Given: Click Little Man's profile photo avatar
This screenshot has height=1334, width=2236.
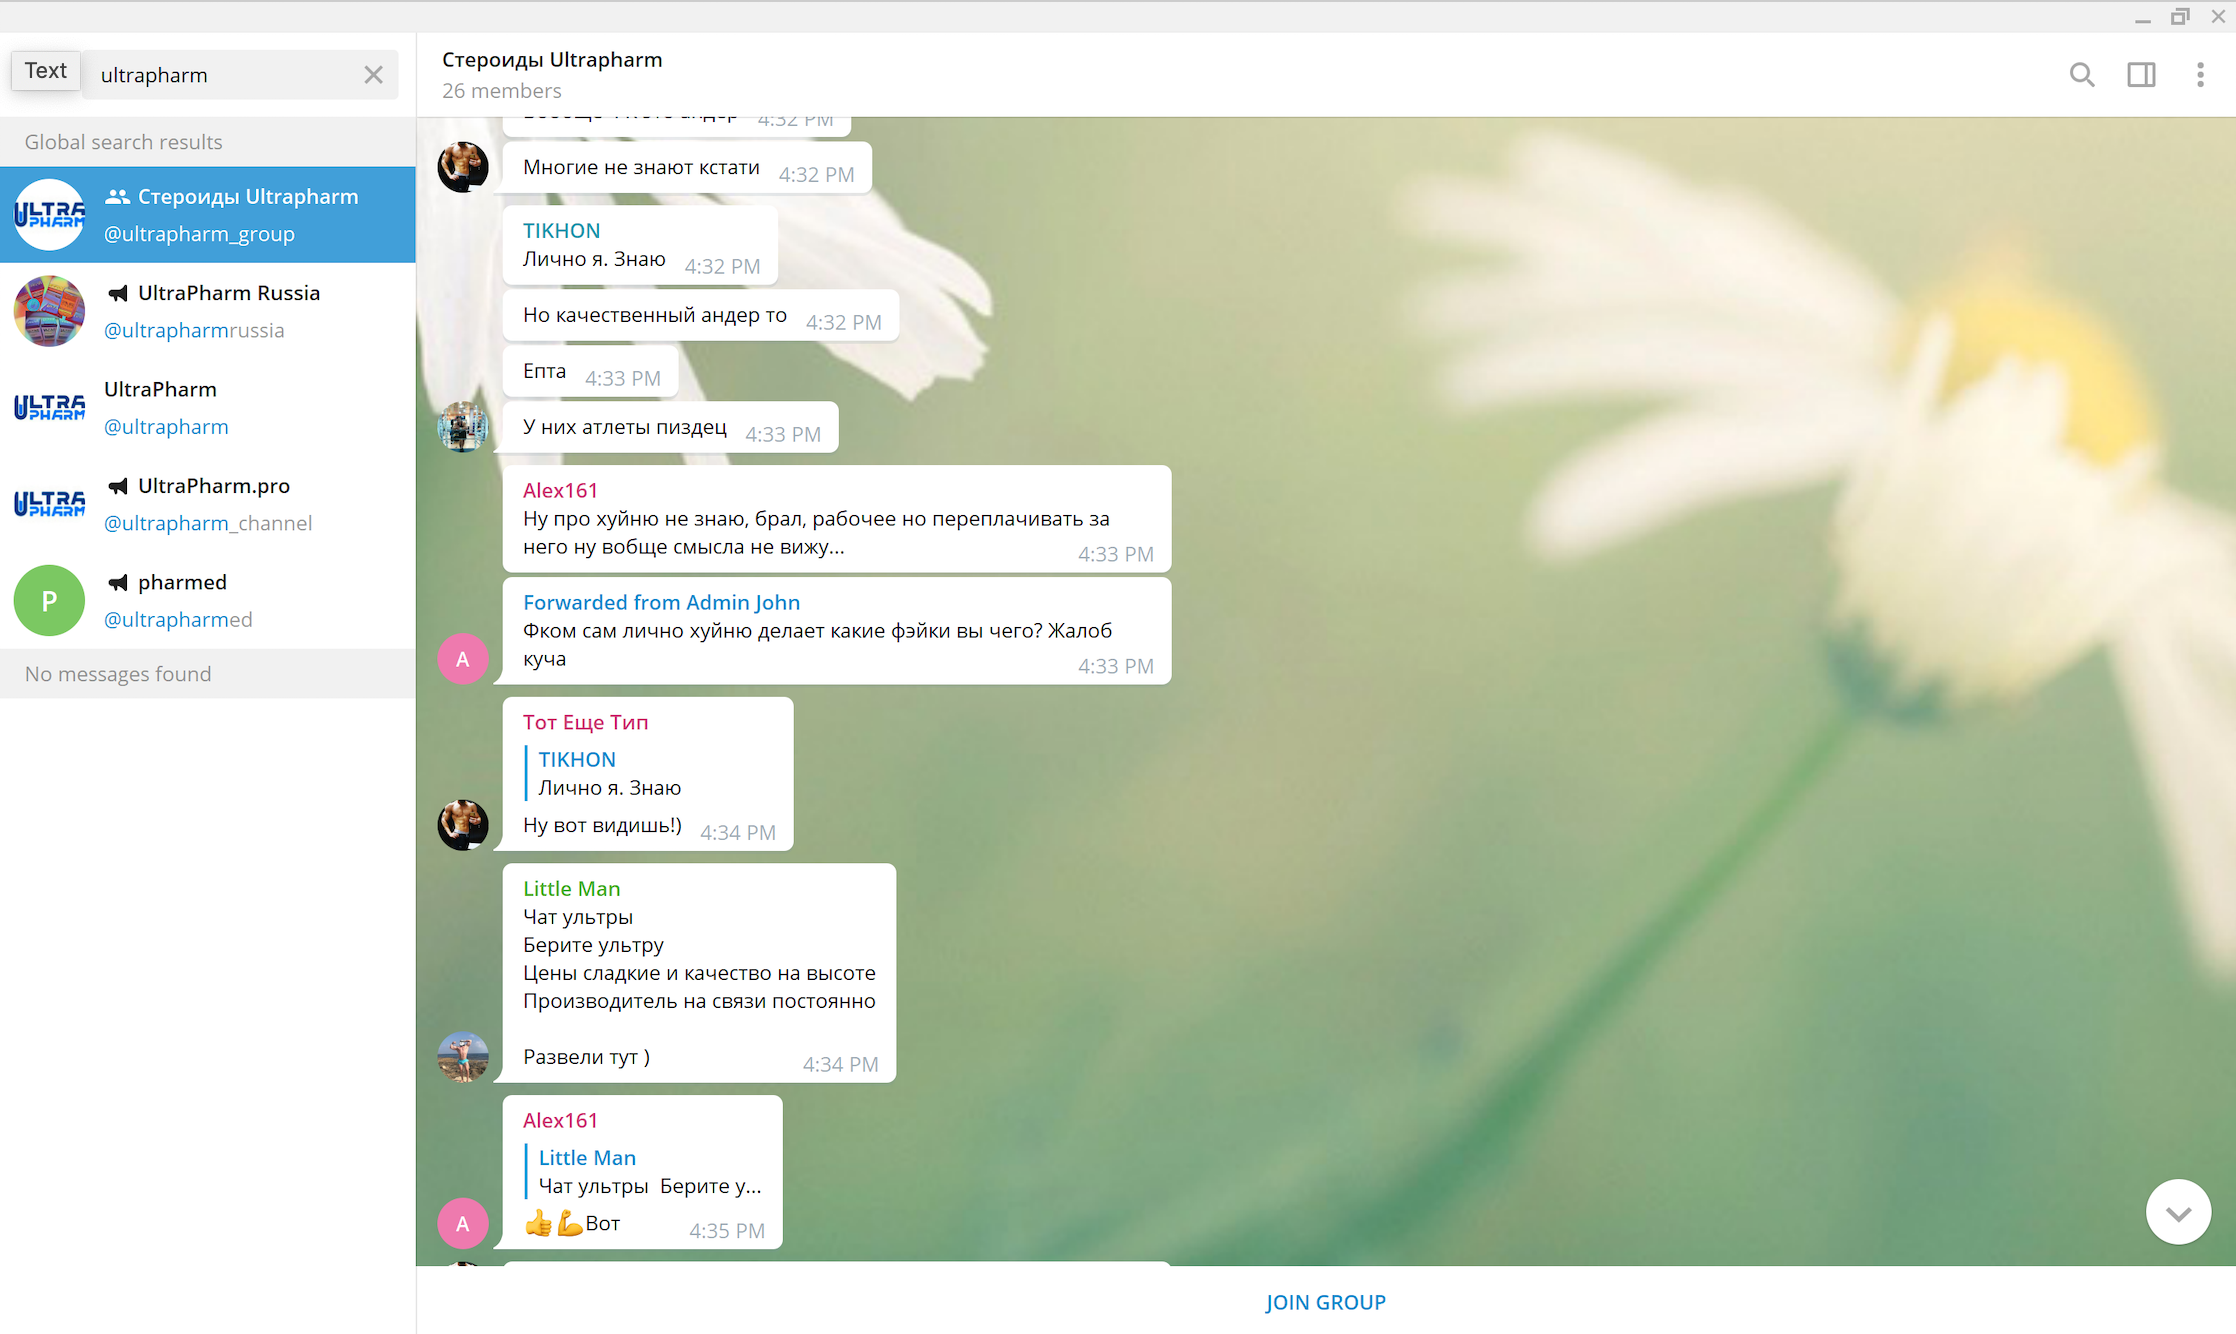Looking at the screenshot, I should click(x=462, y=1057).
